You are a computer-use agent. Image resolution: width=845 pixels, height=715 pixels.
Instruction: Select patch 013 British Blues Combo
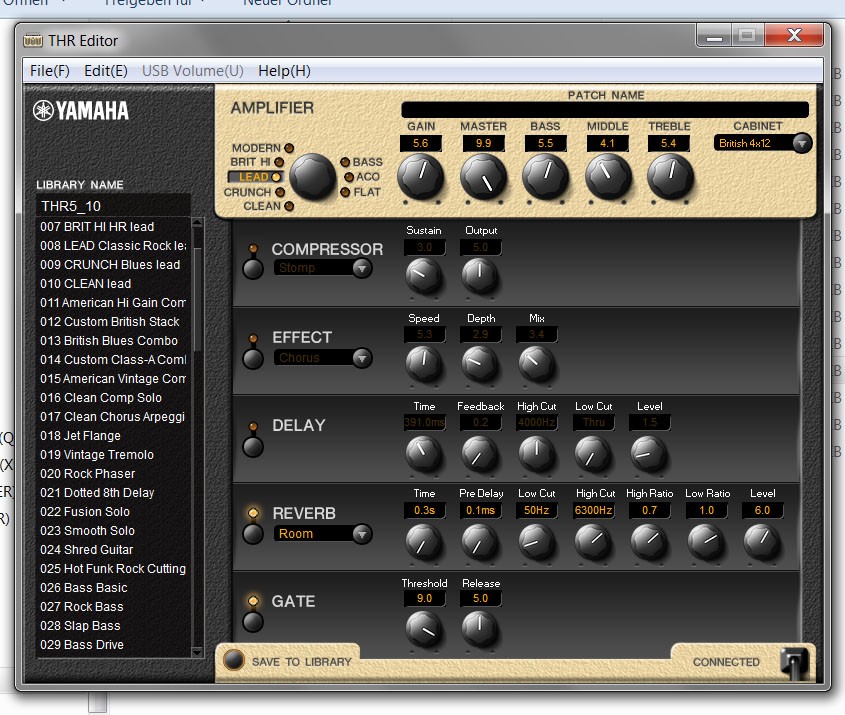click(x=113, y=341)
